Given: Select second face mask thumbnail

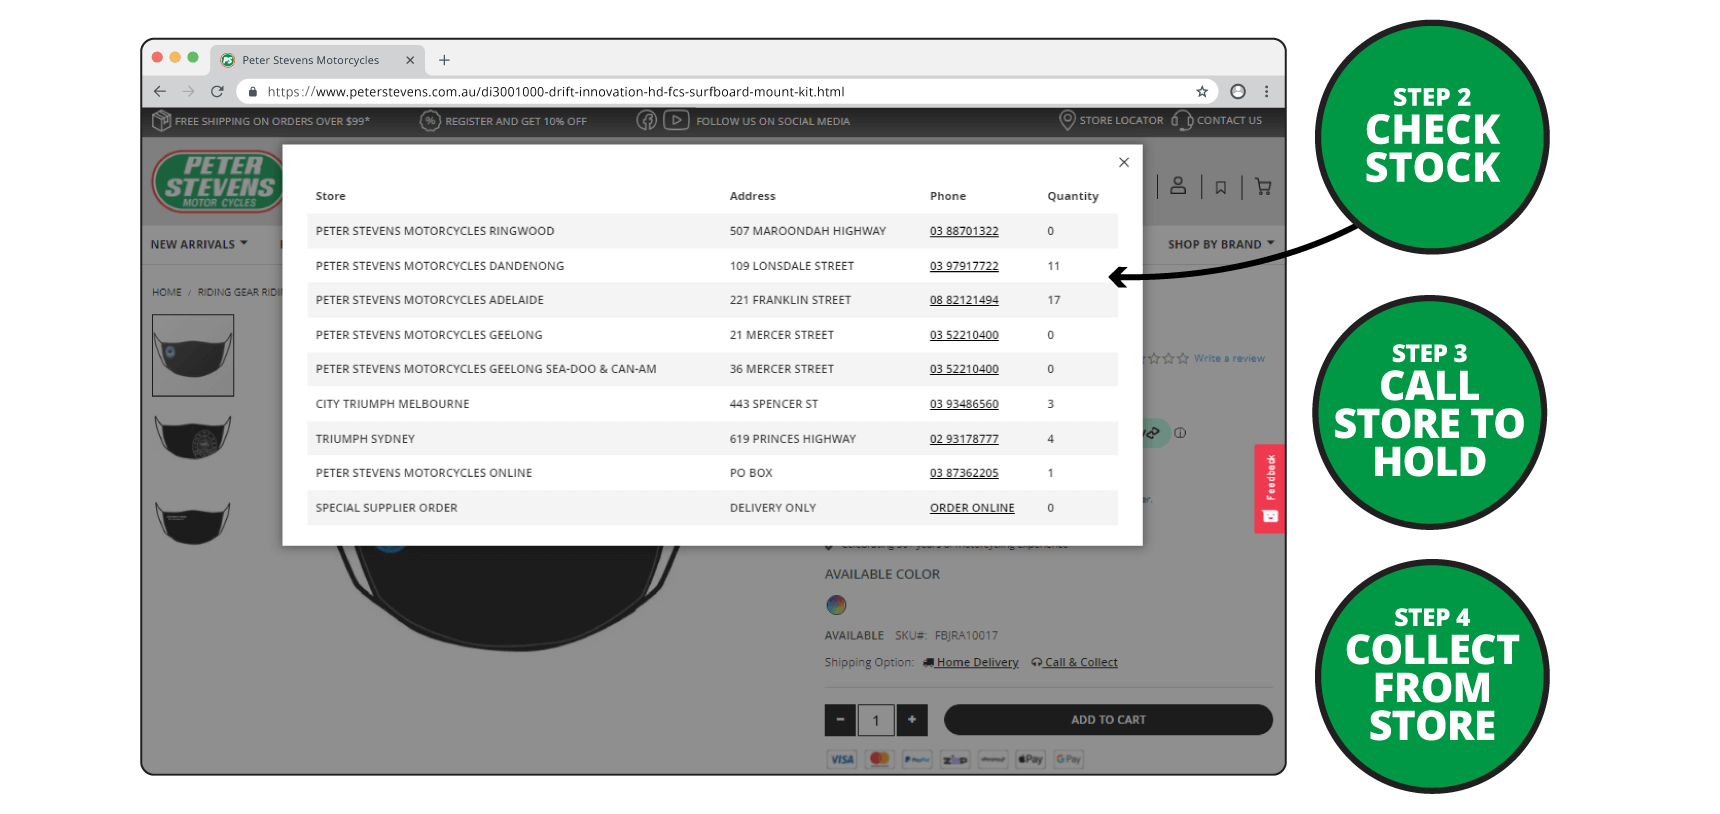Looking at the screenshot, I should (193, 437).
